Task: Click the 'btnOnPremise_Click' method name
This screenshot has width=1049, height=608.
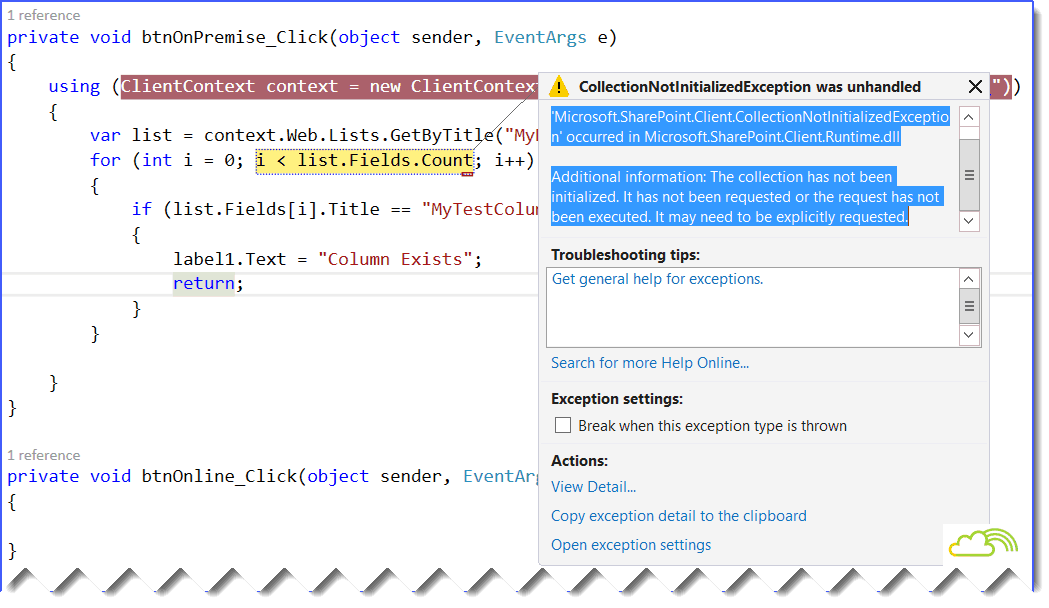Action: click(235, 37)
